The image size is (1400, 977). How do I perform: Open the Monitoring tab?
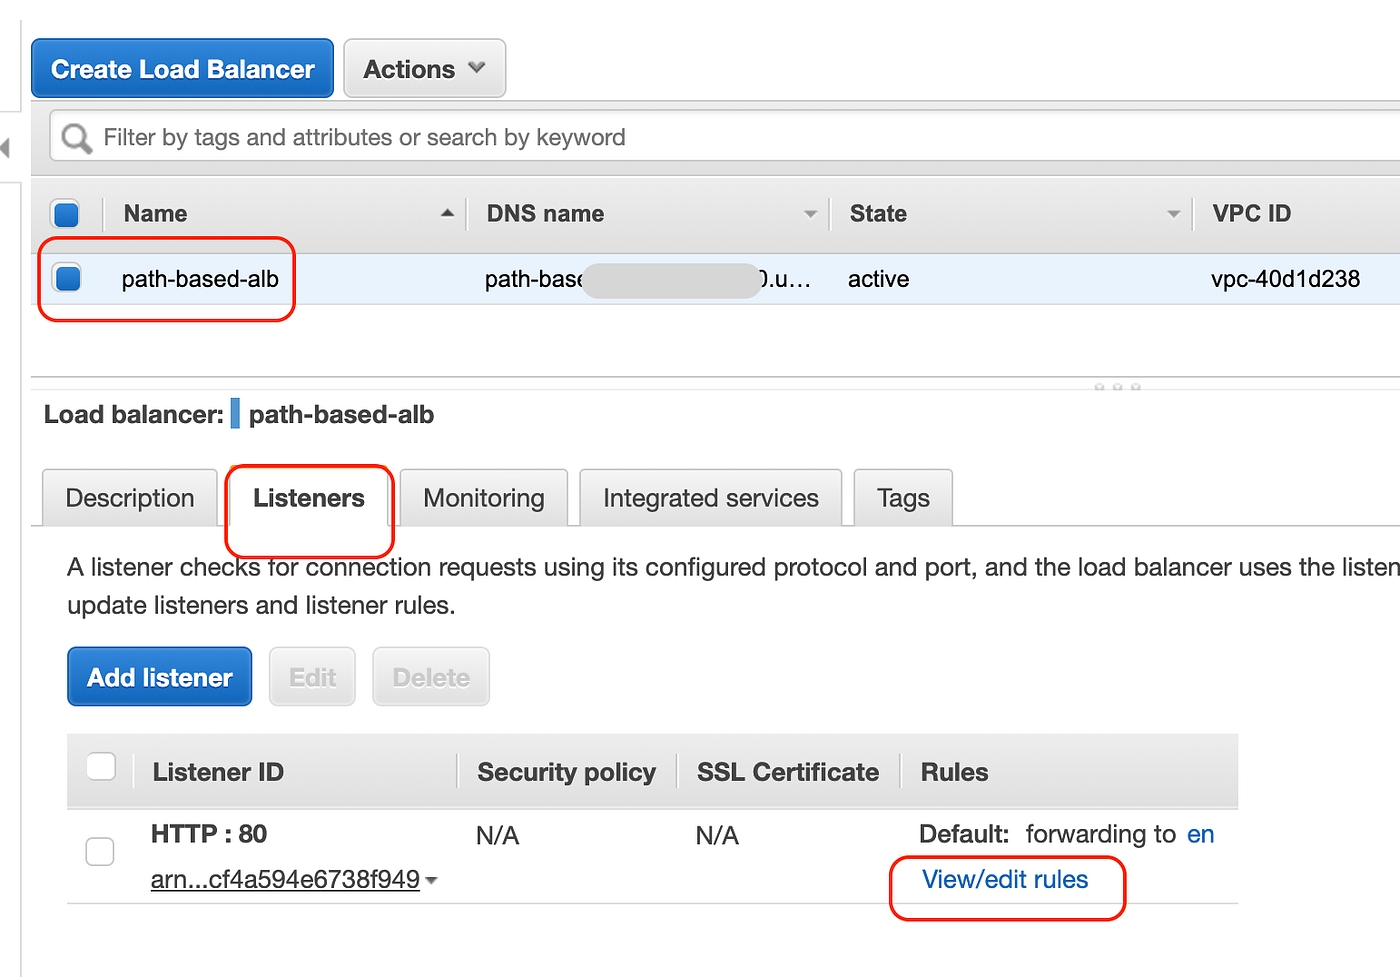coord(484,498)
